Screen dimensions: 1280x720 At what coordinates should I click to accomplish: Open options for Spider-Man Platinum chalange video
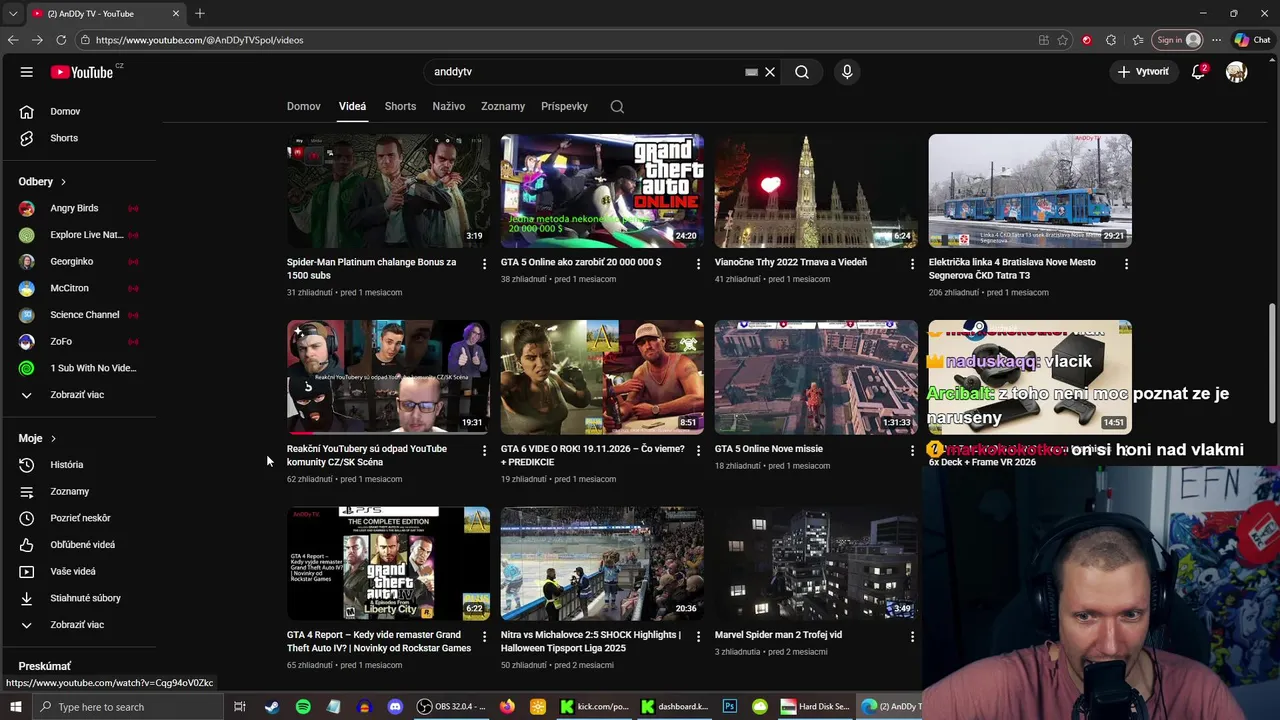coord(484,264)
